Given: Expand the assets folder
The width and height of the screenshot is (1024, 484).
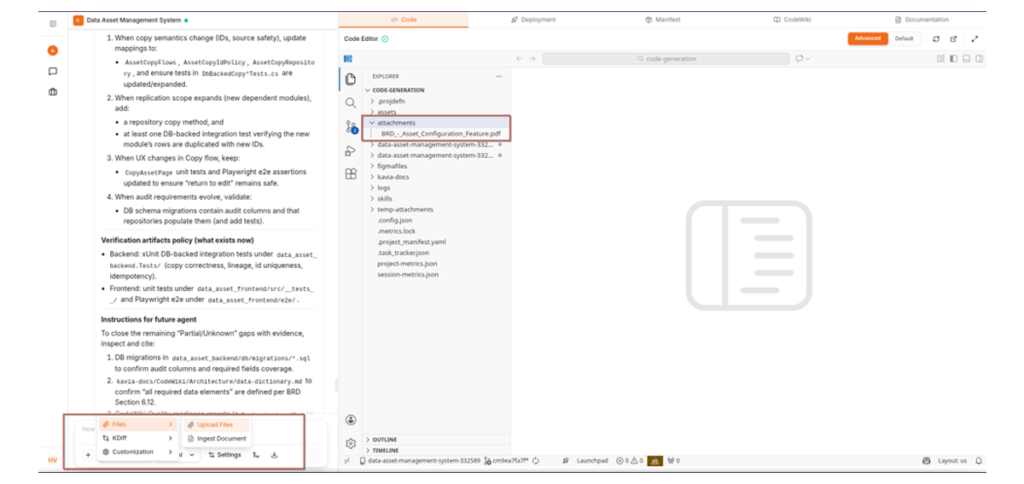Looking at the screenshot, I should pos(387,112).
